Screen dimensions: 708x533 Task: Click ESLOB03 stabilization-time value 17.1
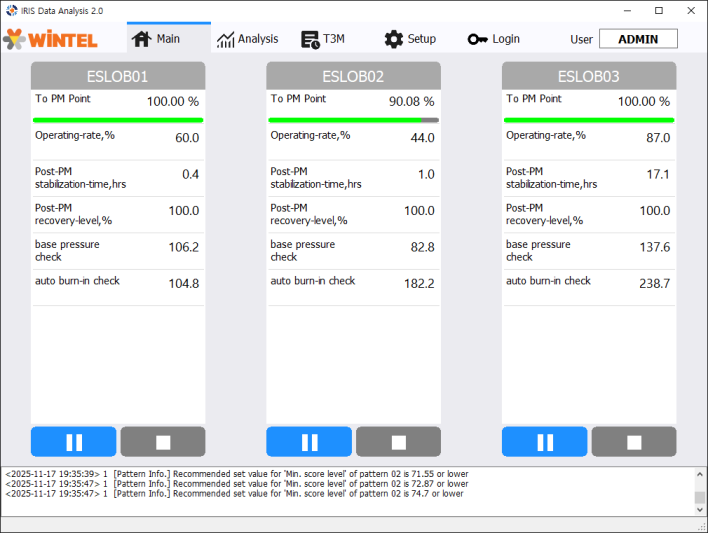coord(658,174)
